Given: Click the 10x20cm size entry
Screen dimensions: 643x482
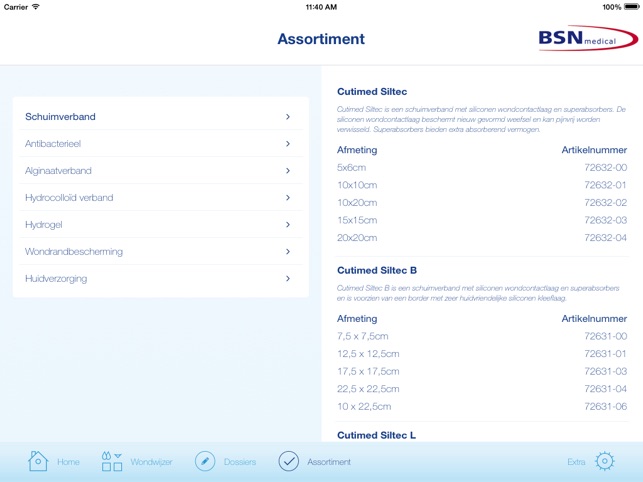Looking at the screenshot, I should 357,203.
